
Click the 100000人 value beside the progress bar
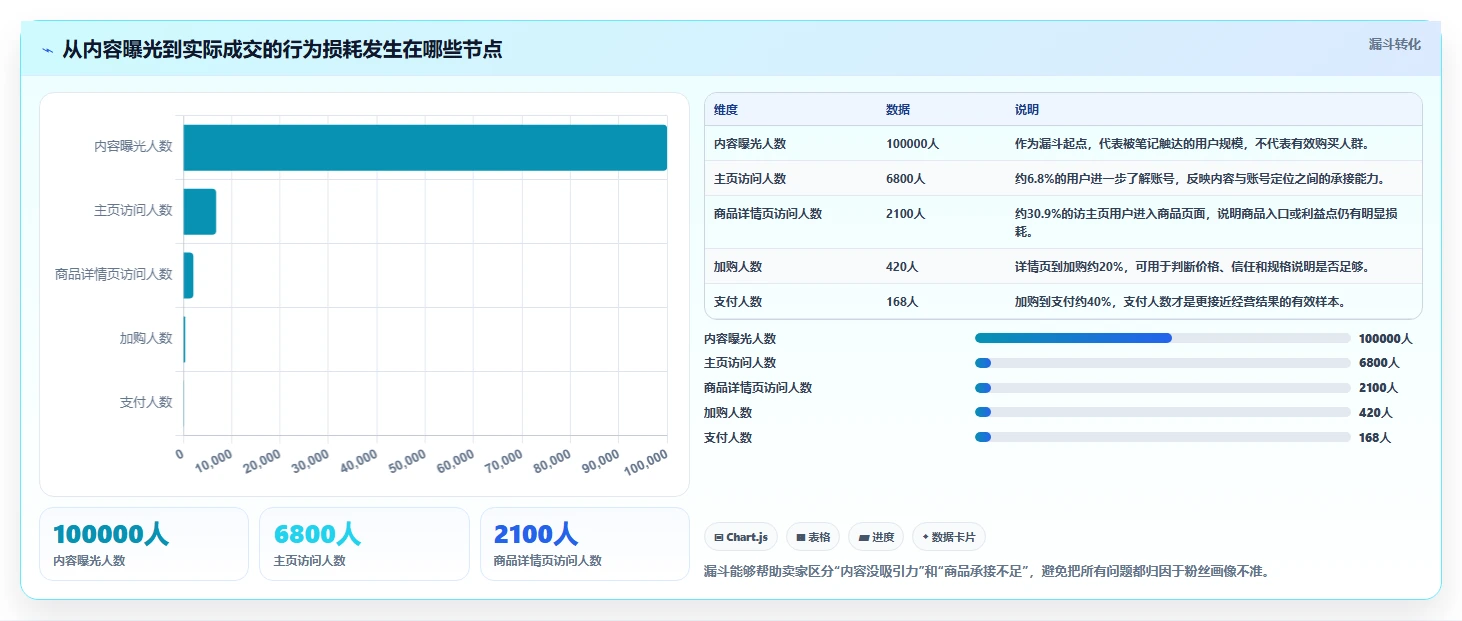[x=1385, y=339]
